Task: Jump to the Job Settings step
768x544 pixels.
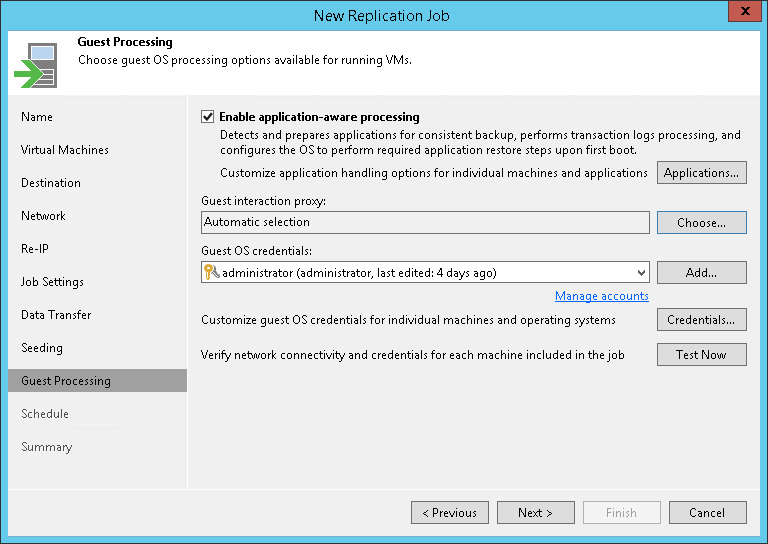Action: (52, 282)
